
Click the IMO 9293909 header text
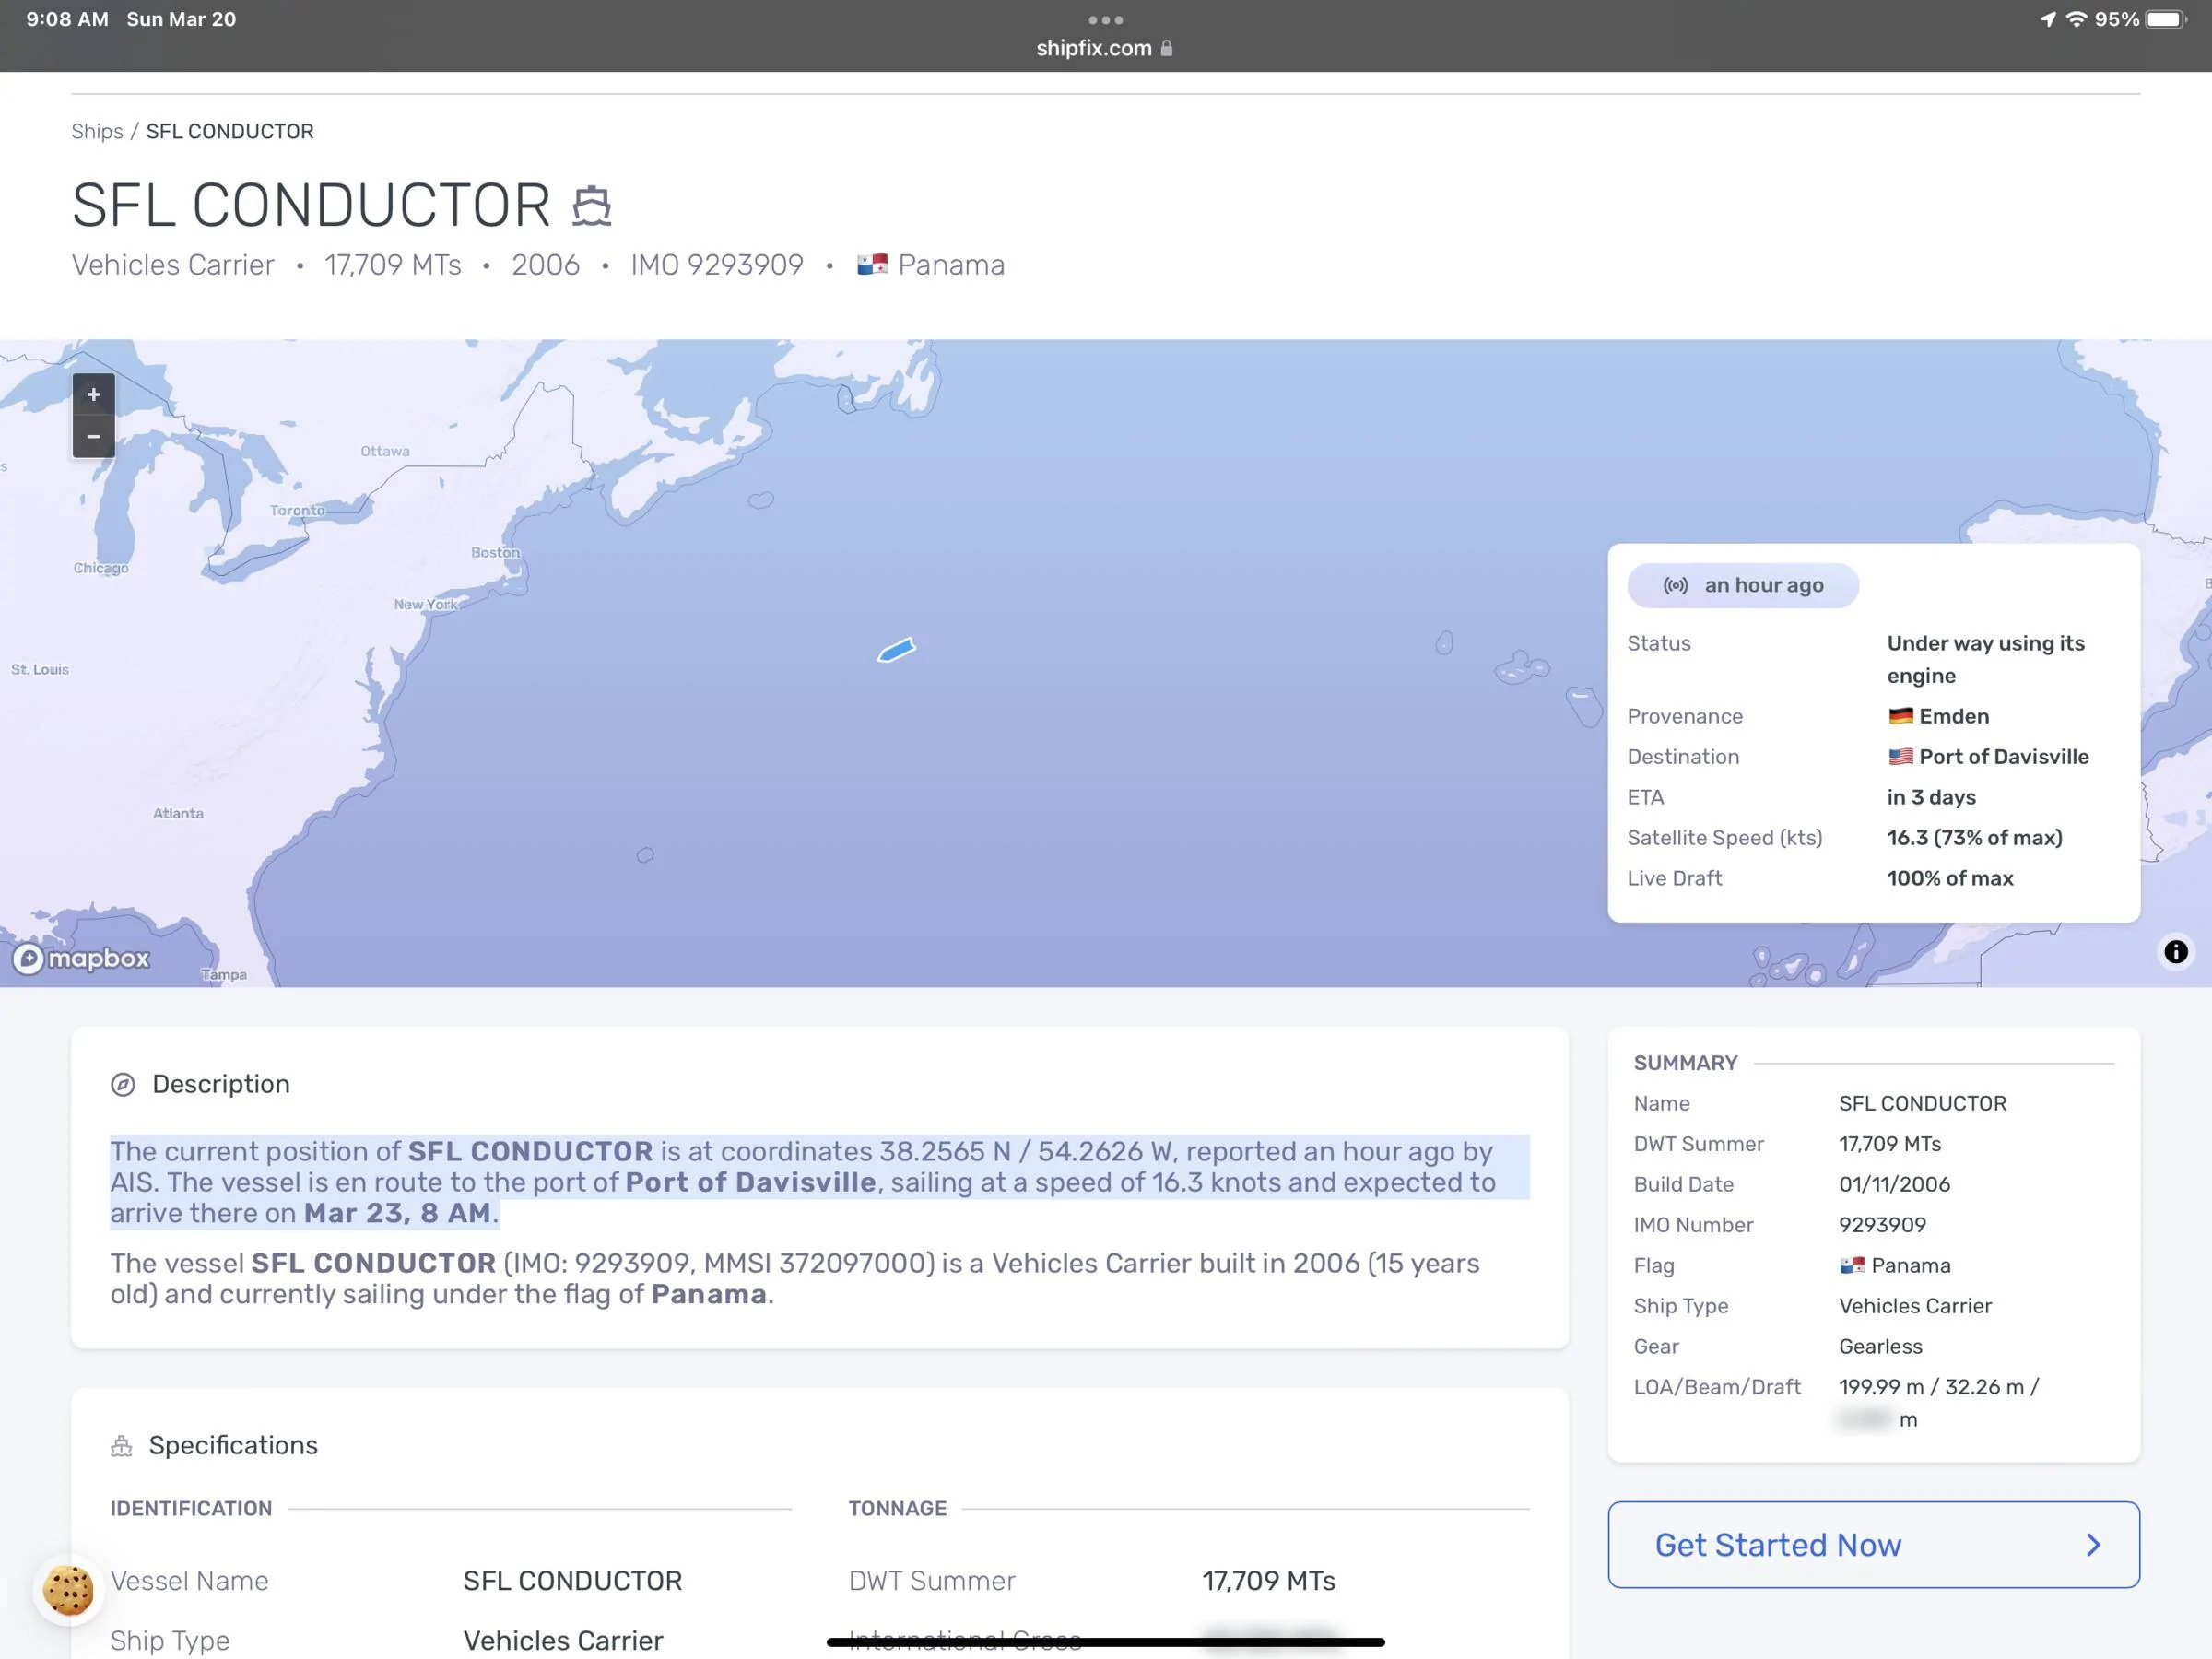(x=716, y=265)
